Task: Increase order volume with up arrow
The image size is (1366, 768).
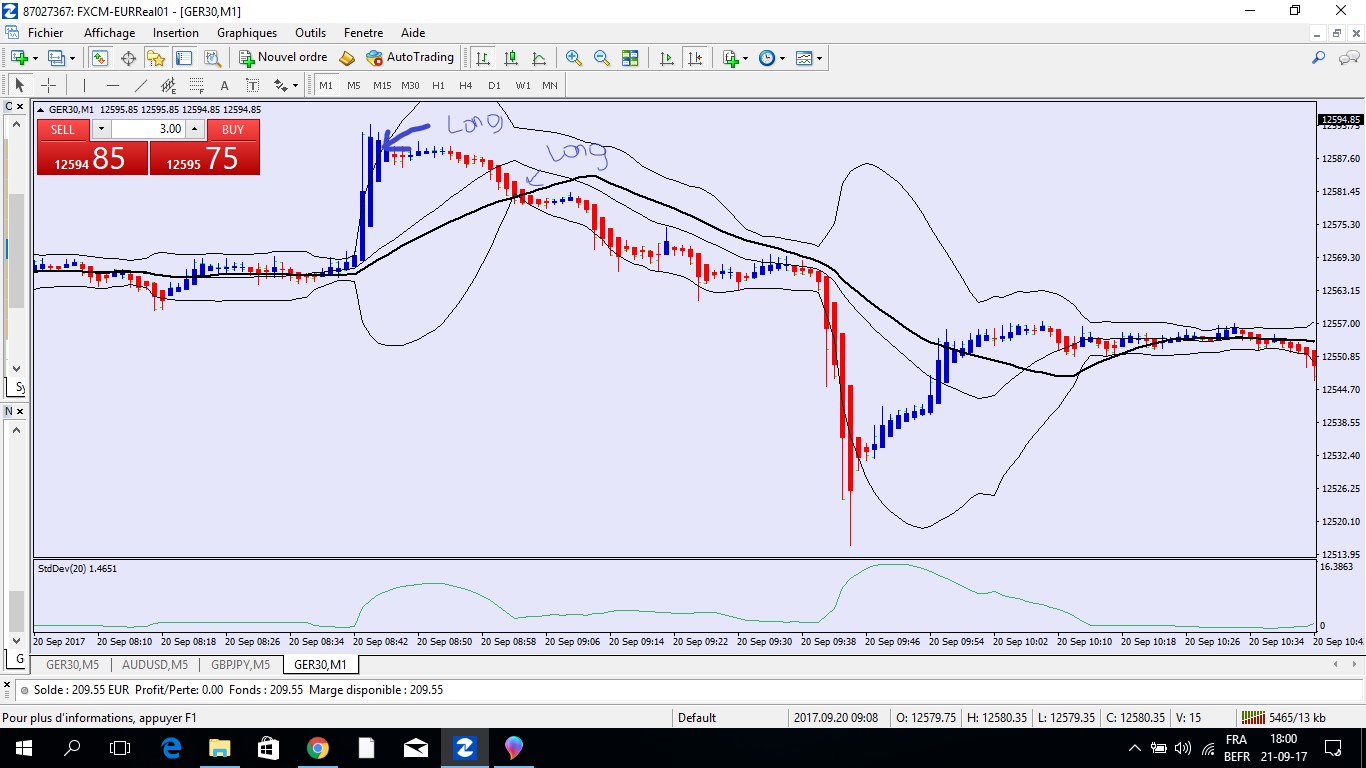Action: click(x=195, y=129)
